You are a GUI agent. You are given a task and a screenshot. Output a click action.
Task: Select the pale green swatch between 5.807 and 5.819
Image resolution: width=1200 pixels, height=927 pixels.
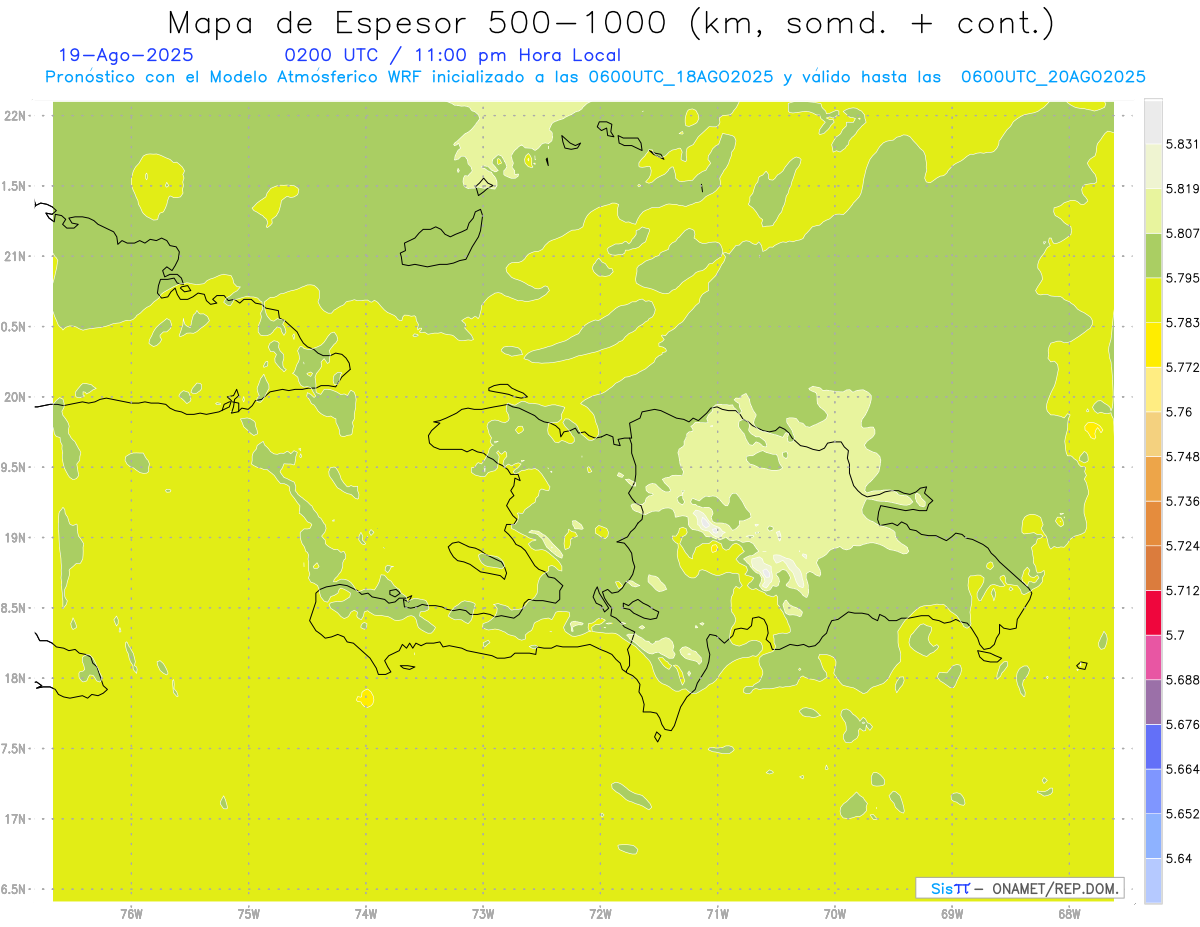(x=1153, y=210)
